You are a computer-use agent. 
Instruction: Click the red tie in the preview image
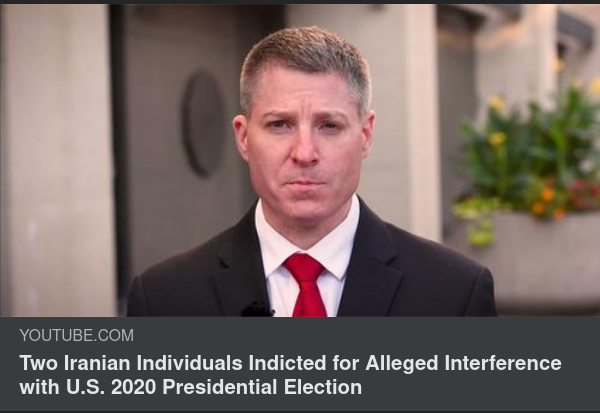pyautogui.click(x=307, y=285)
